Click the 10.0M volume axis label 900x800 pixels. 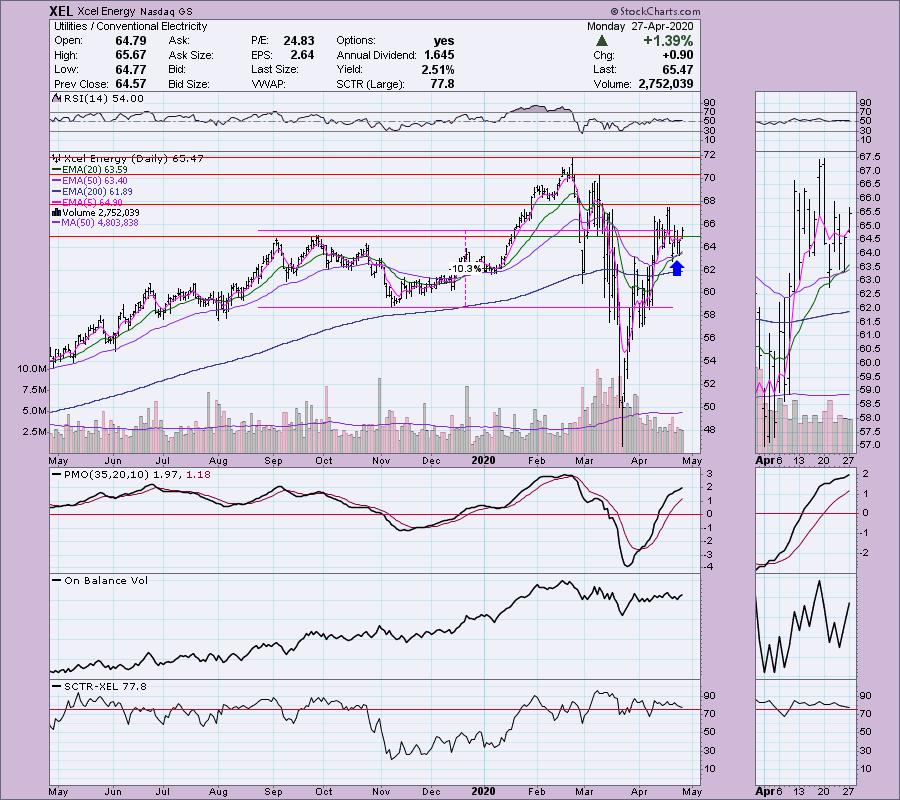point(32,368)
